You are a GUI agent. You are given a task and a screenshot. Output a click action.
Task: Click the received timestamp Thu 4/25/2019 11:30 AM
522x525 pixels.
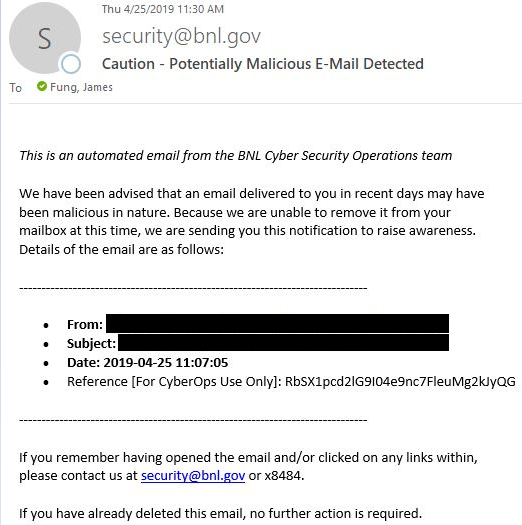click(x=163, y=9)
